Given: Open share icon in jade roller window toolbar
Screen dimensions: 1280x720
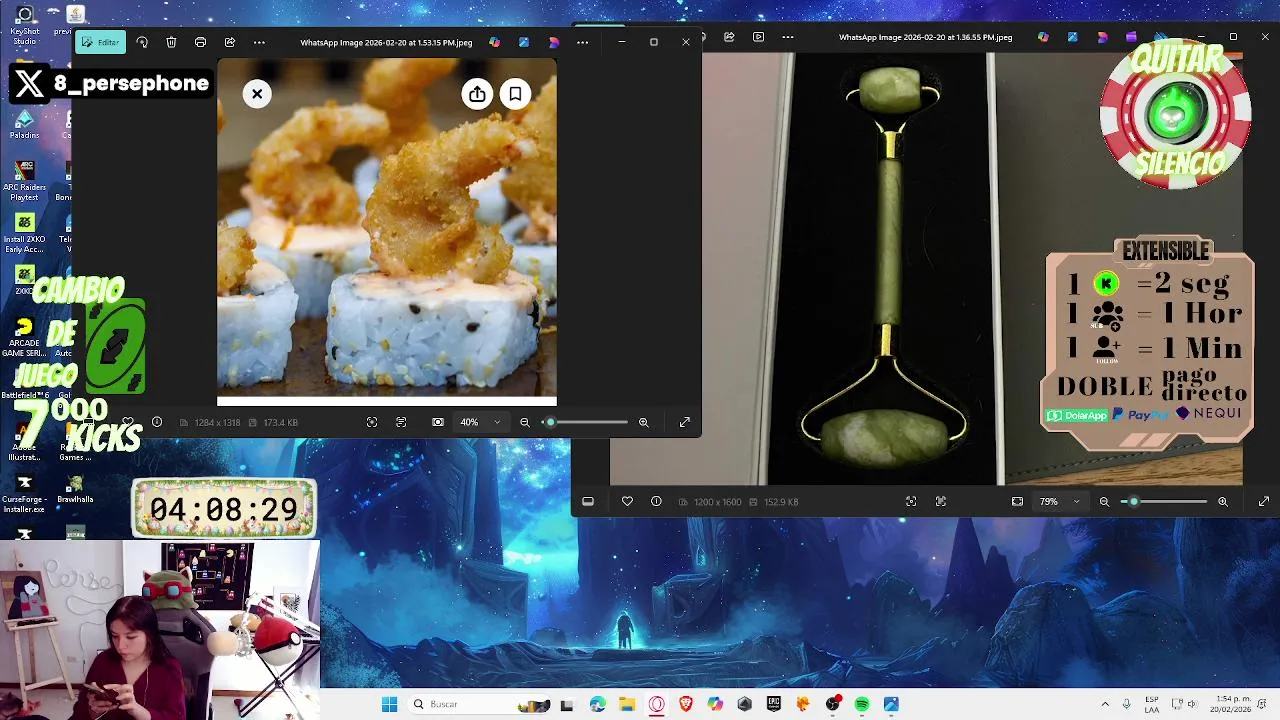Looking at the screenshot, I should pos(729,37).
